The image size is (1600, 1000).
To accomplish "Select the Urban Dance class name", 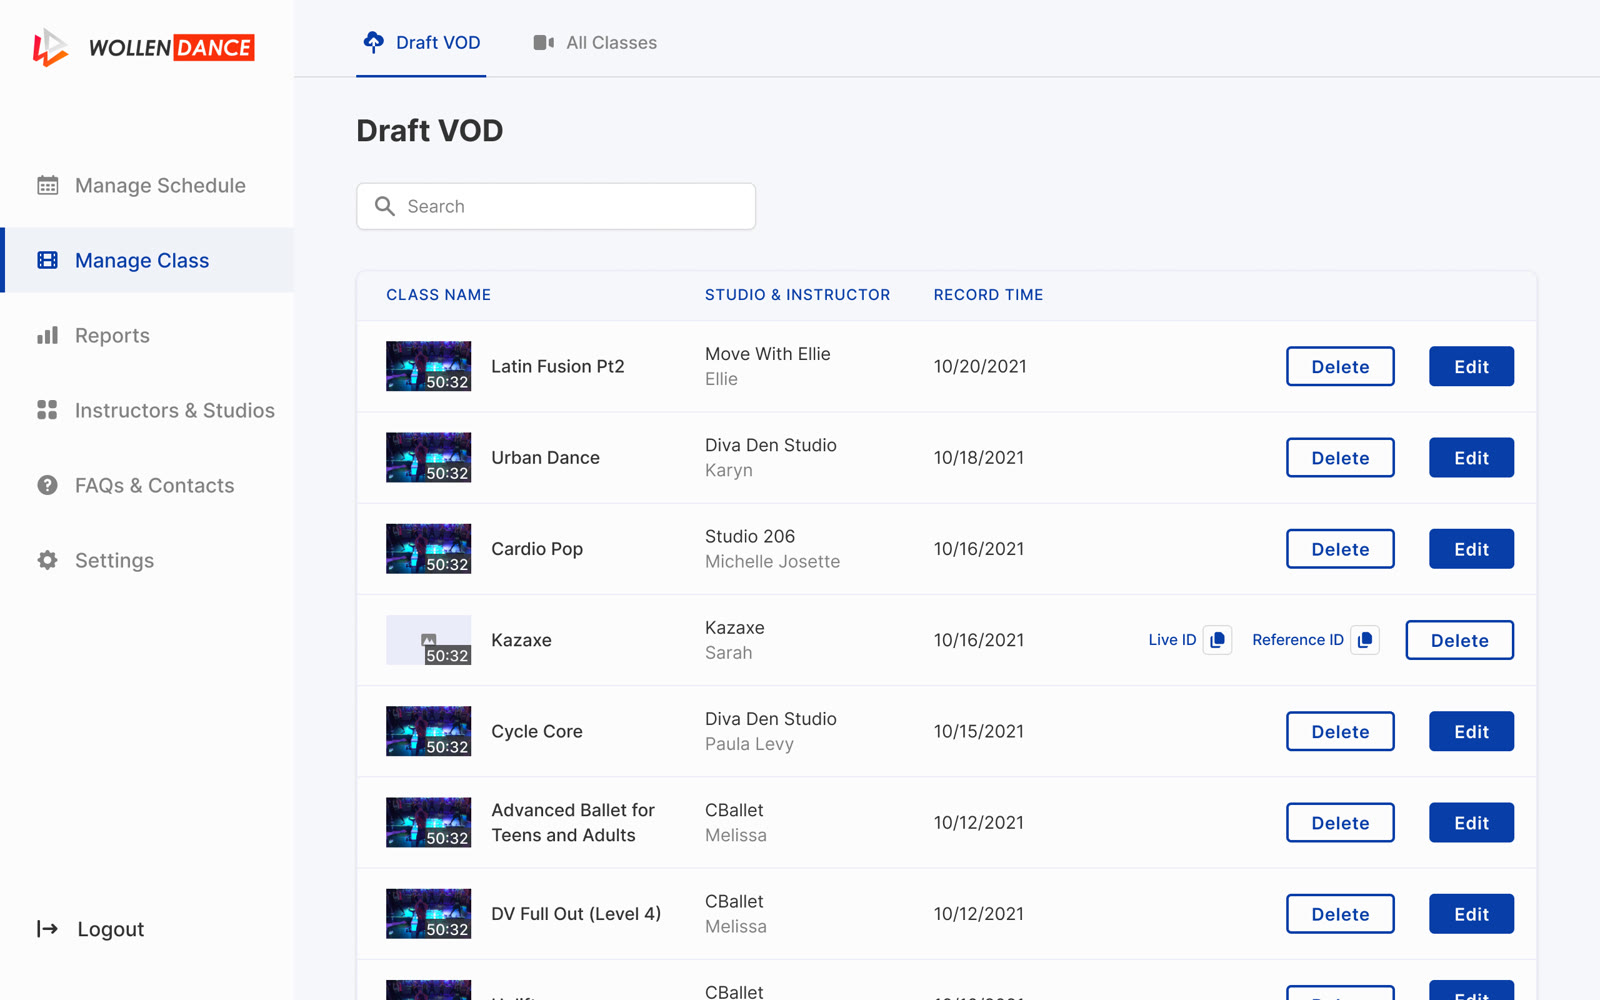I will 546,457.
